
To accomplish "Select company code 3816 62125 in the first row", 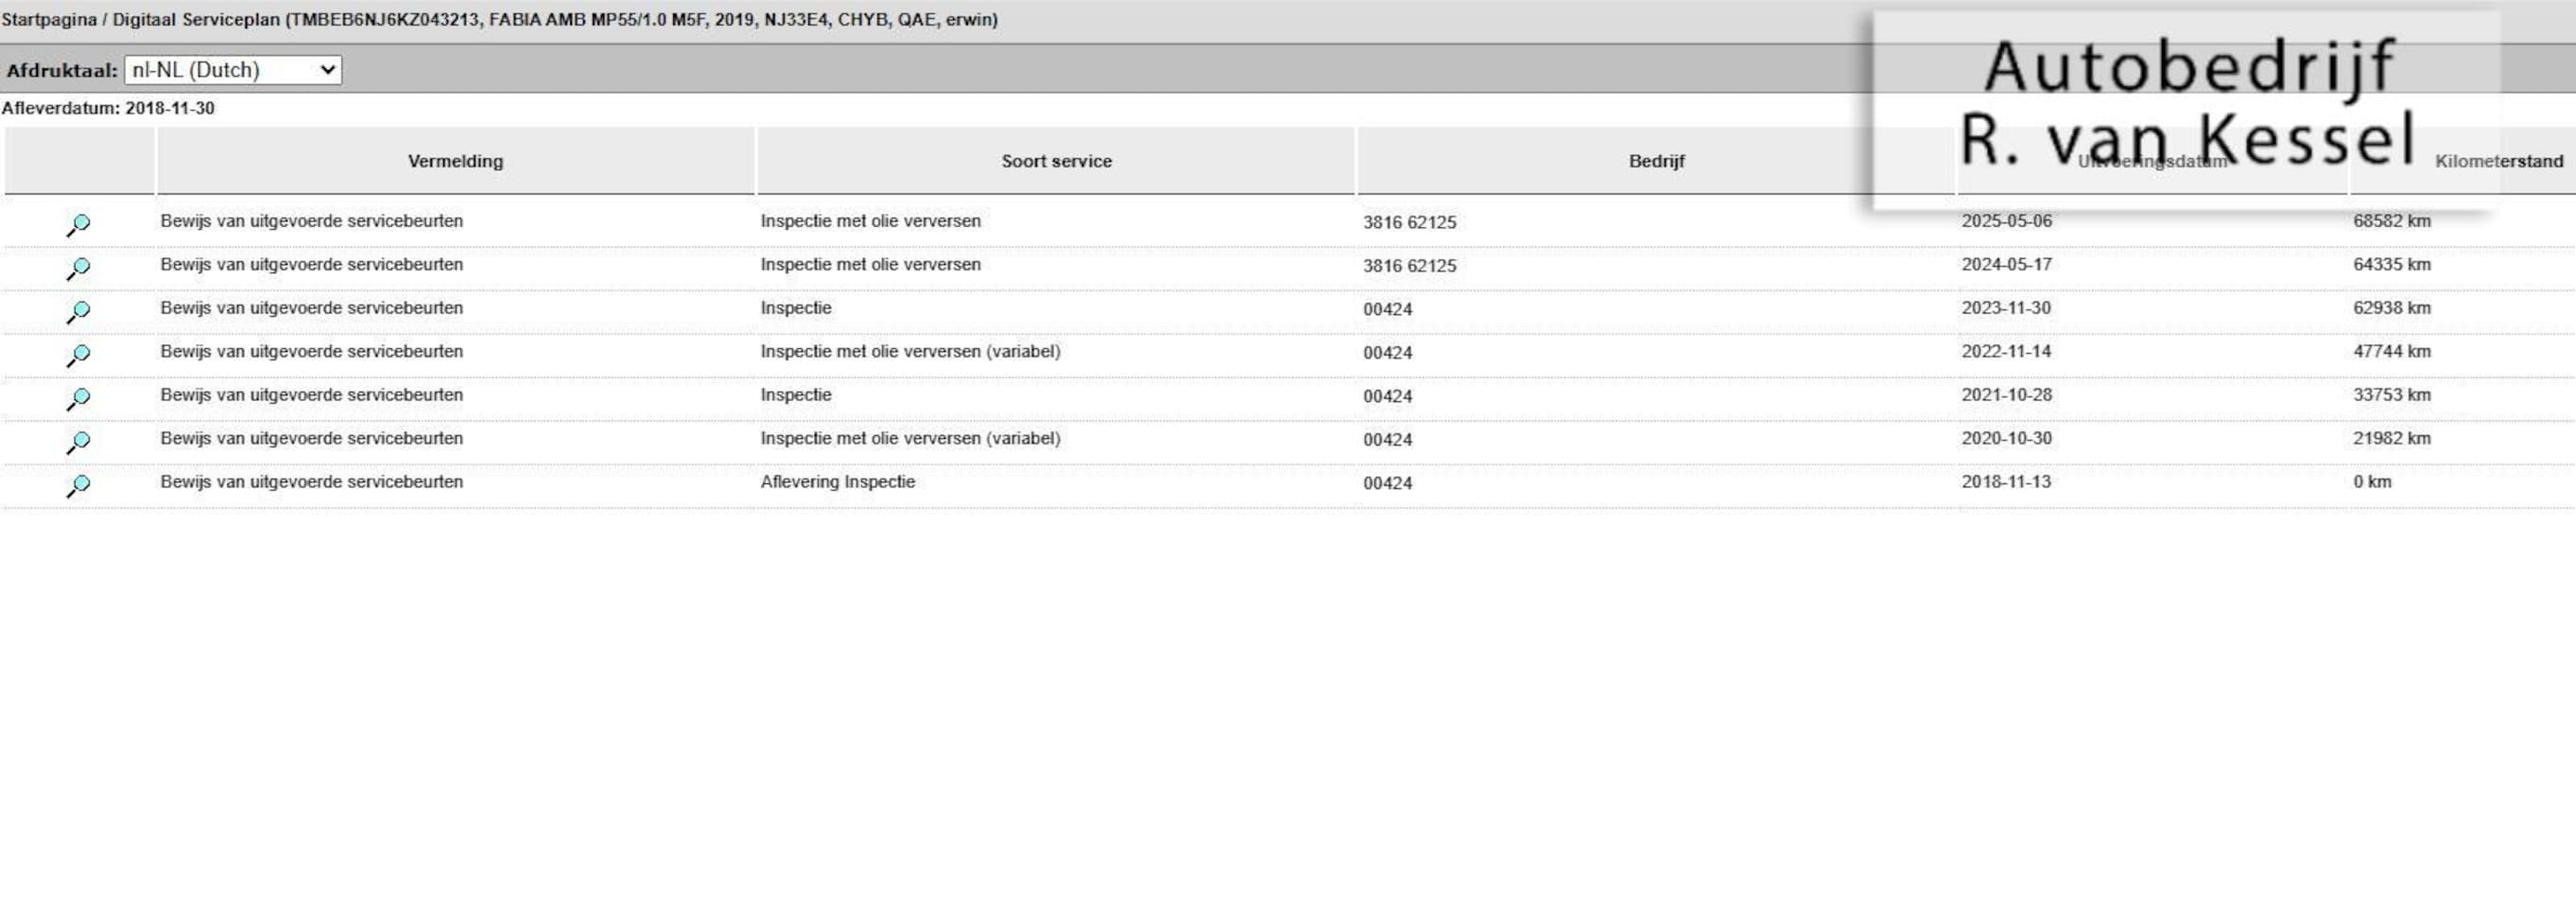I will point(1409,222).
